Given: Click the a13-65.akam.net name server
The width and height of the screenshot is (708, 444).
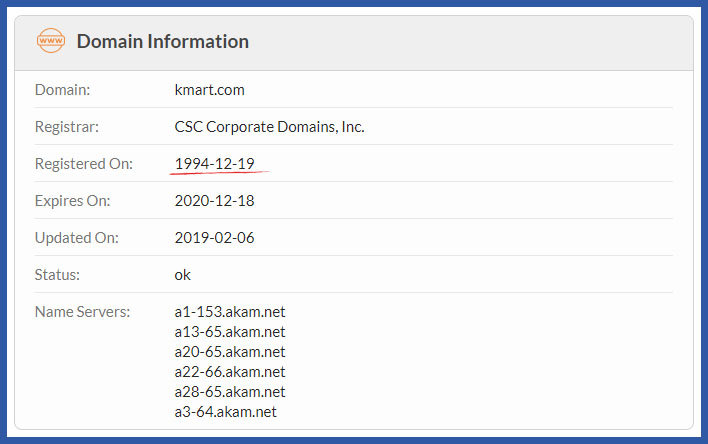Looking at the screenshot, I should tap(230, 332).
